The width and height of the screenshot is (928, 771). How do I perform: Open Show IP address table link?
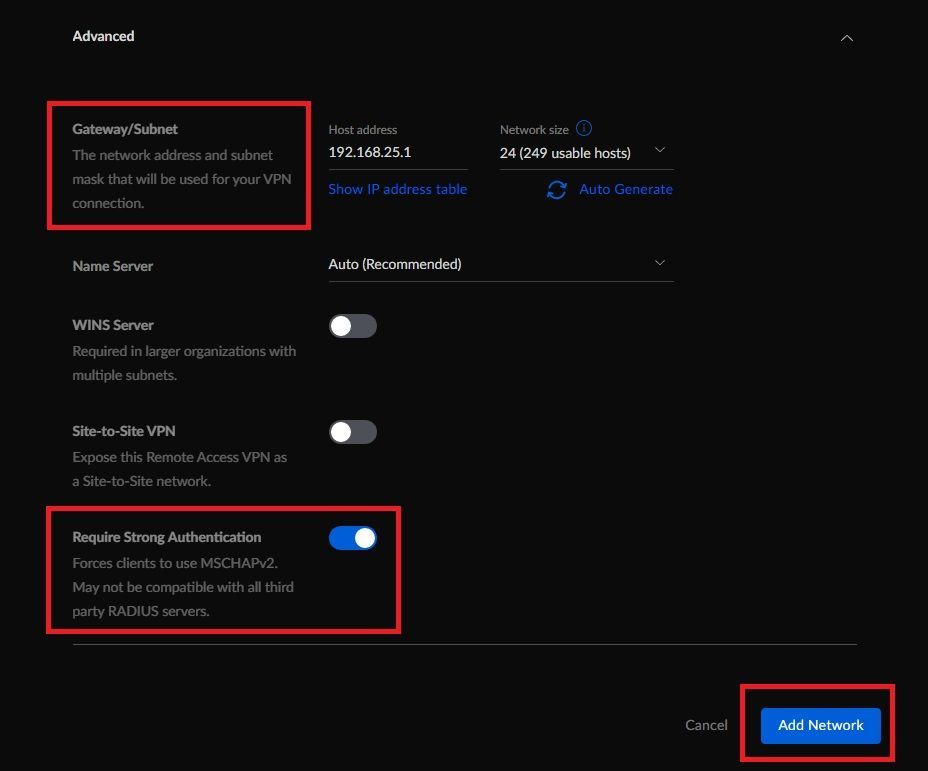[397, 189]
